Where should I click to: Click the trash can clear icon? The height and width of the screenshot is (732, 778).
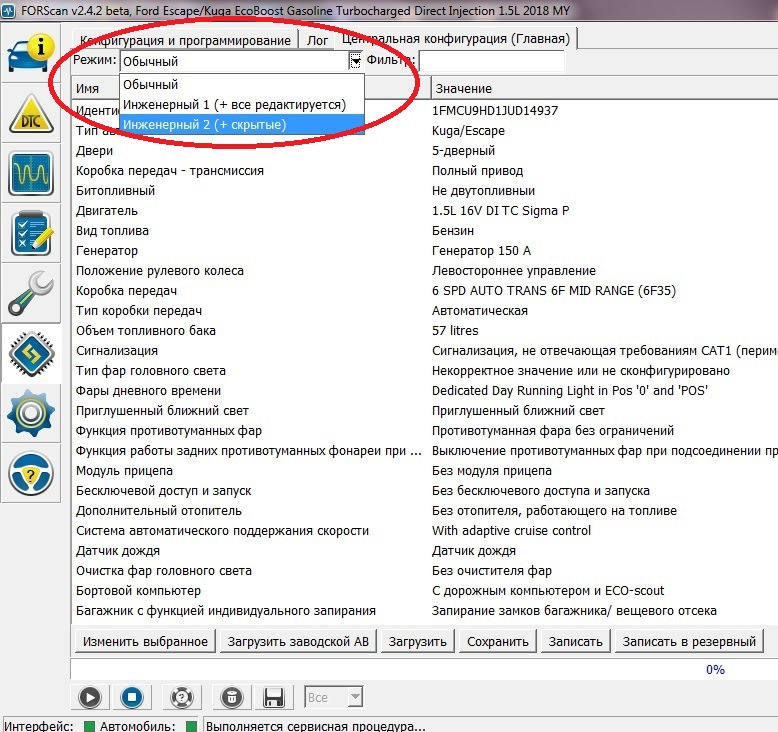click(x=231, y=697)
